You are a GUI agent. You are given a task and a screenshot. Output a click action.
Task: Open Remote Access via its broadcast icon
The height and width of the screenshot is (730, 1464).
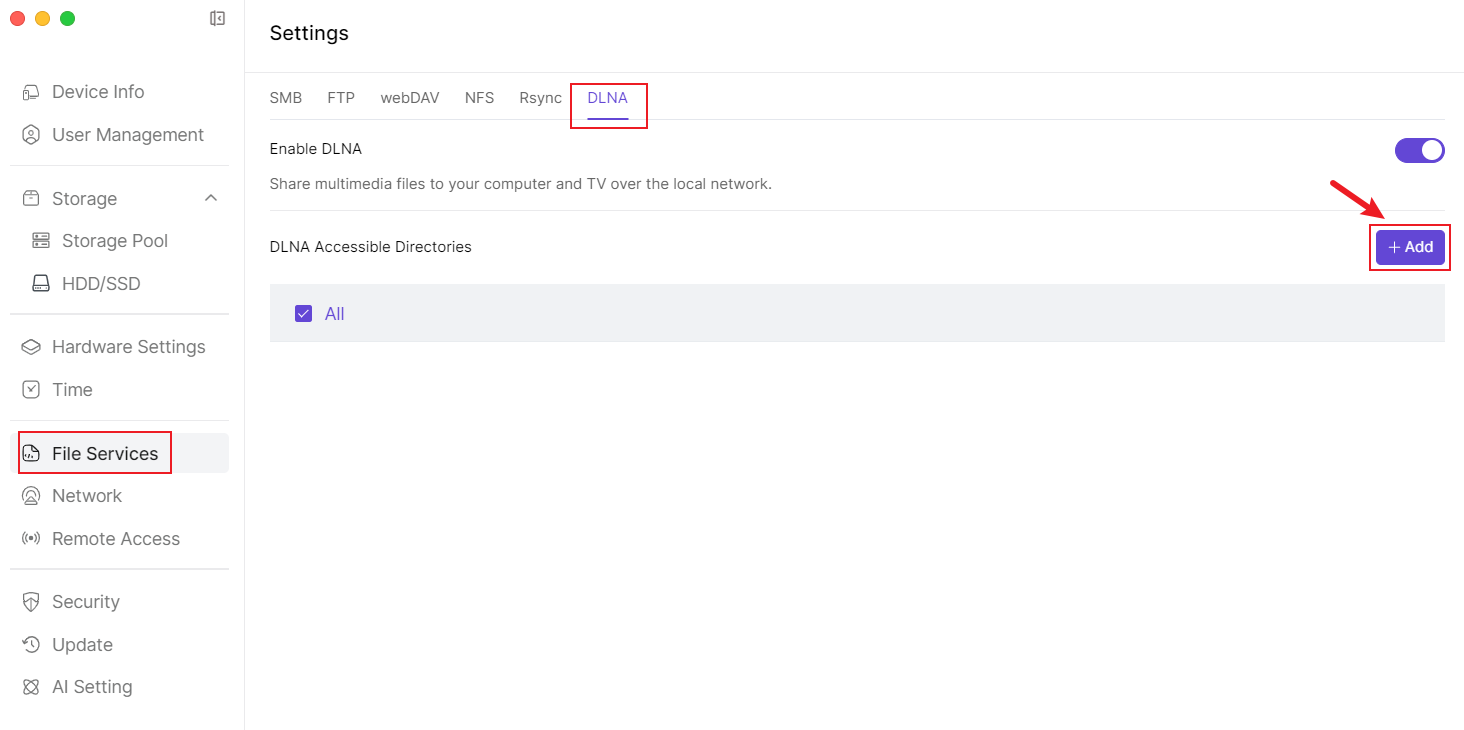pos(31,539)
